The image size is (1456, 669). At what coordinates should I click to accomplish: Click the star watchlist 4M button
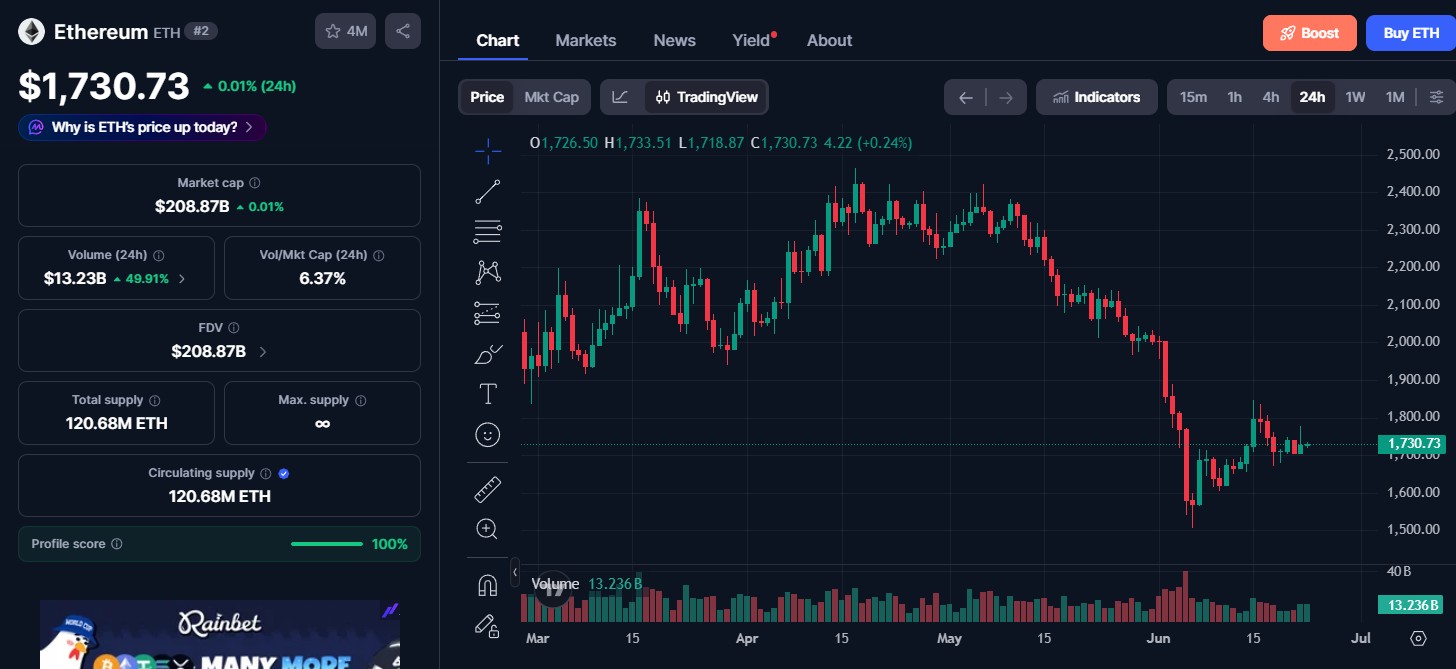(347, 31)
